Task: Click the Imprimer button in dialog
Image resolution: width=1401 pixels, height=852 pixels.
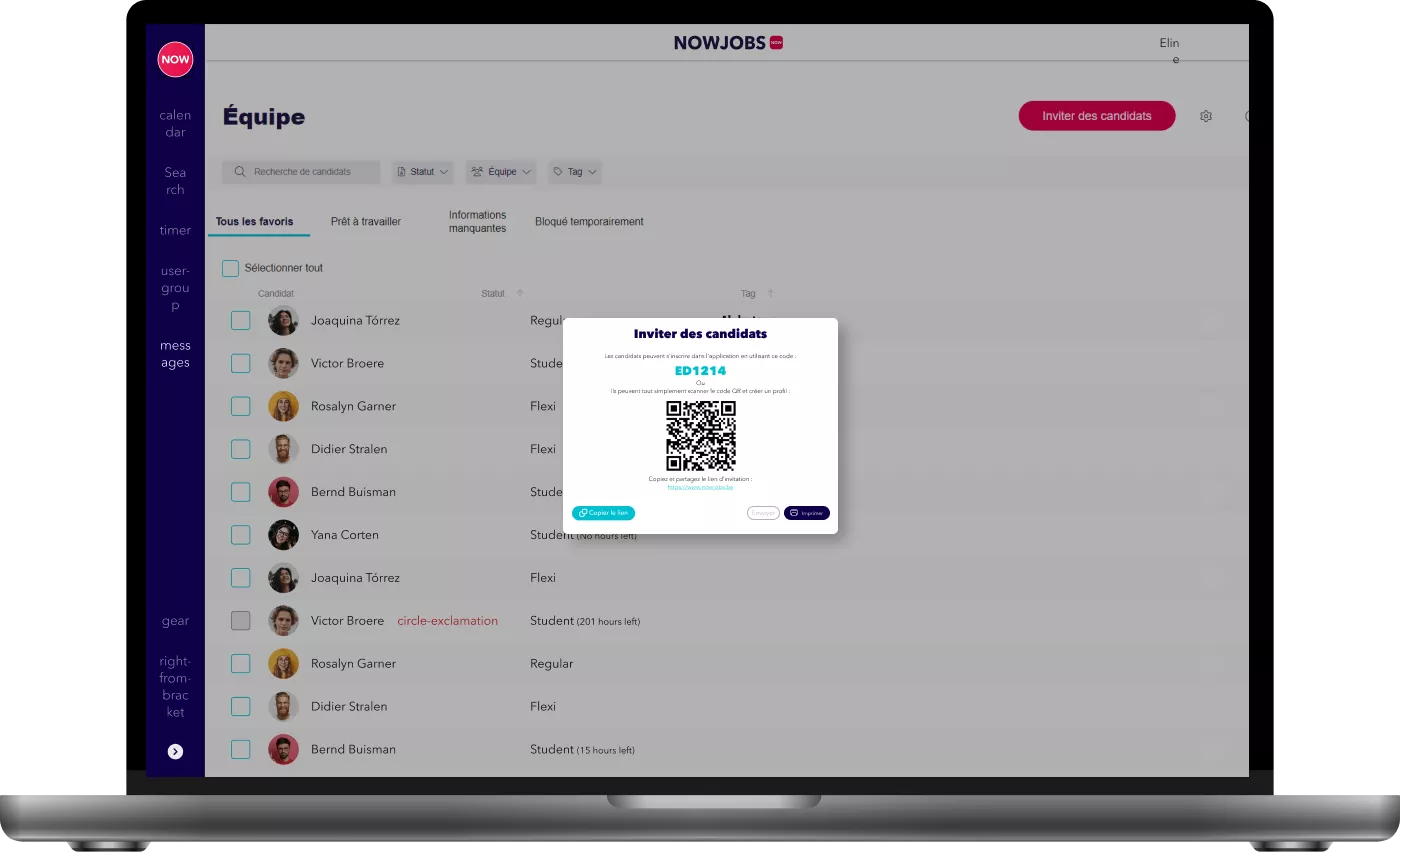Action: [806, 513]
